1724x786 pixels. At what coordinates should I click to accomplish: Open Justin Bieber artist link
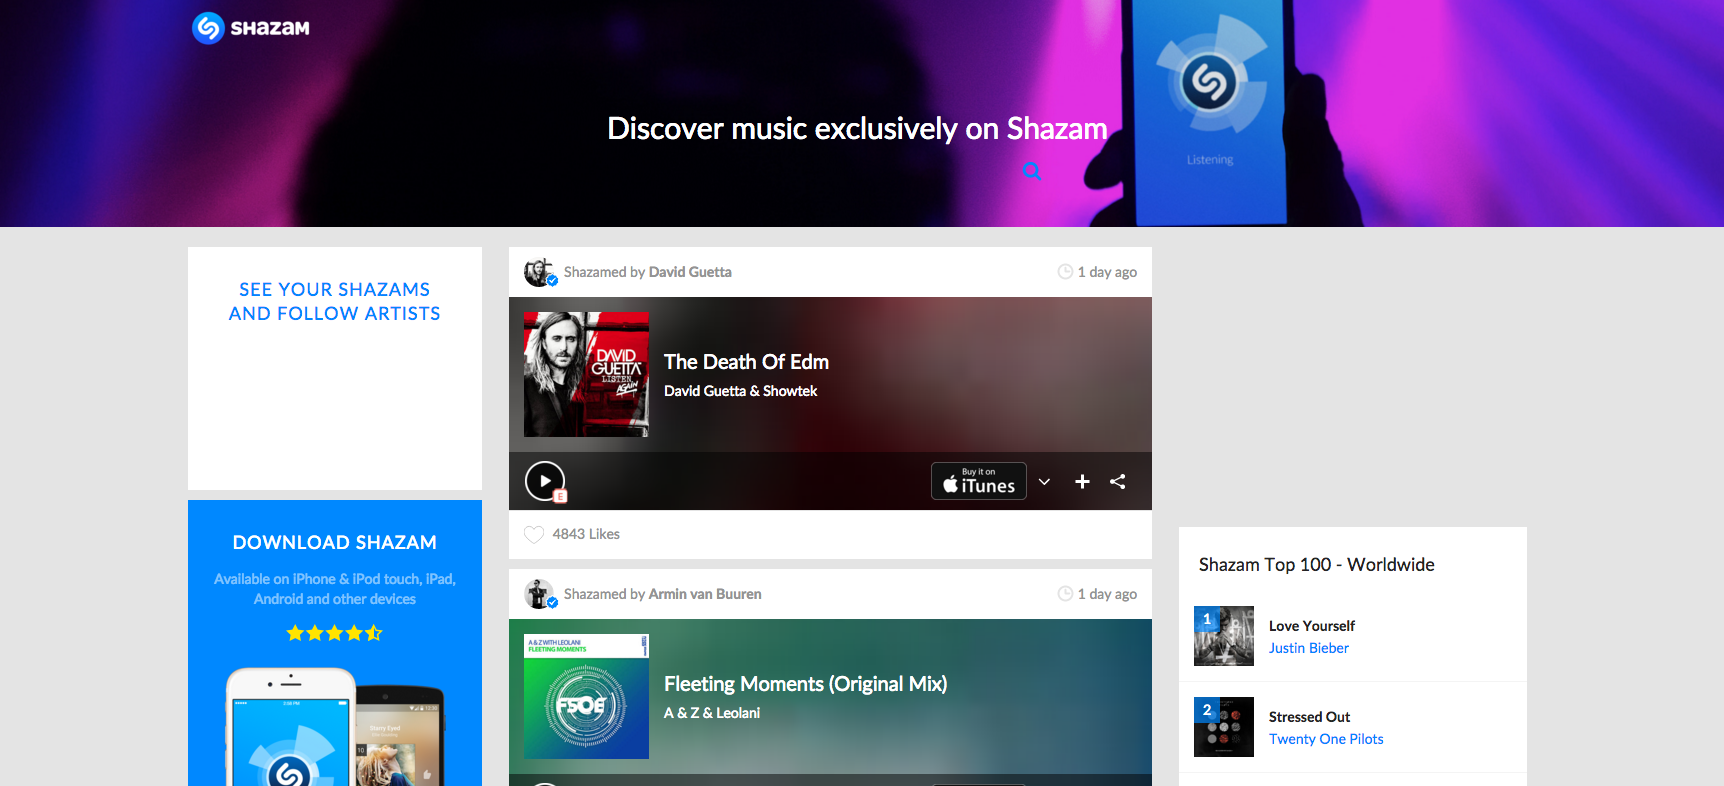coord(1308,648)
